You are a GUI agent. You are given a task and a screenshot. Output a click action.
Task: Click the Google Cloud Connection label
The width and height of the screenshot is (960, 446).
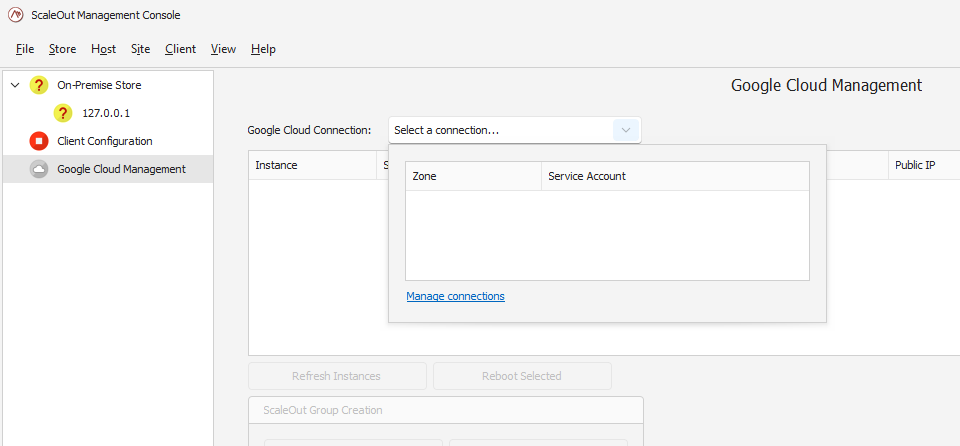click(309, 130)
